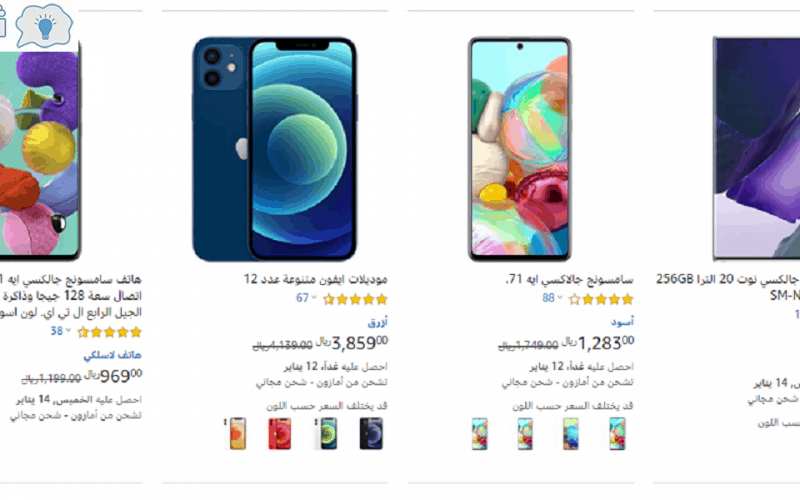Select the black iPhone 12 color swatch
The height and width of the screenshot is (500, 800).
[371, 434]
